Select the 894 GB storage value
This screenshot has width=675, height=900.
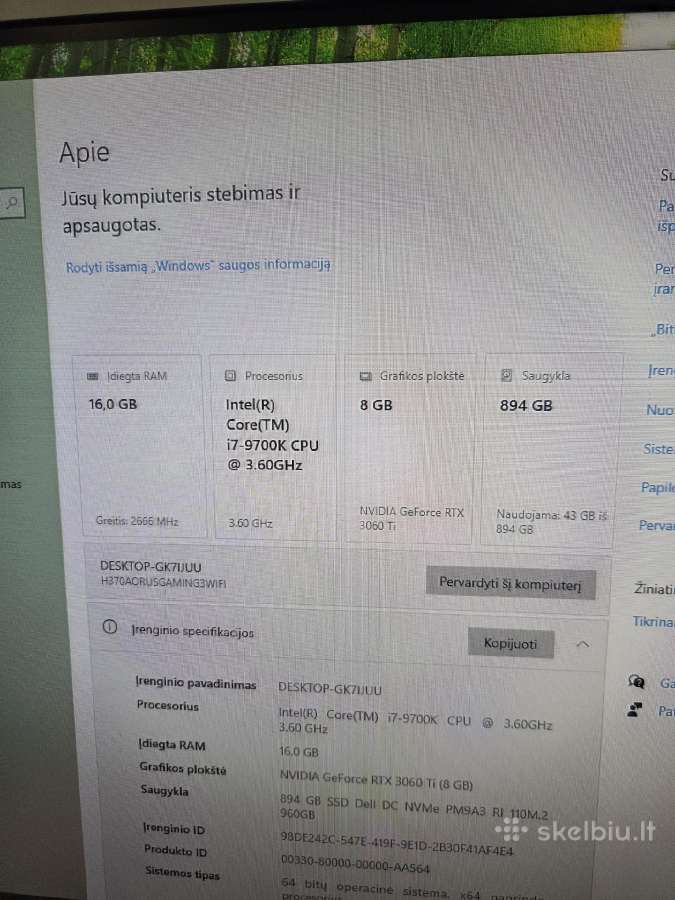pyautogui.click(x=526, y=406)
